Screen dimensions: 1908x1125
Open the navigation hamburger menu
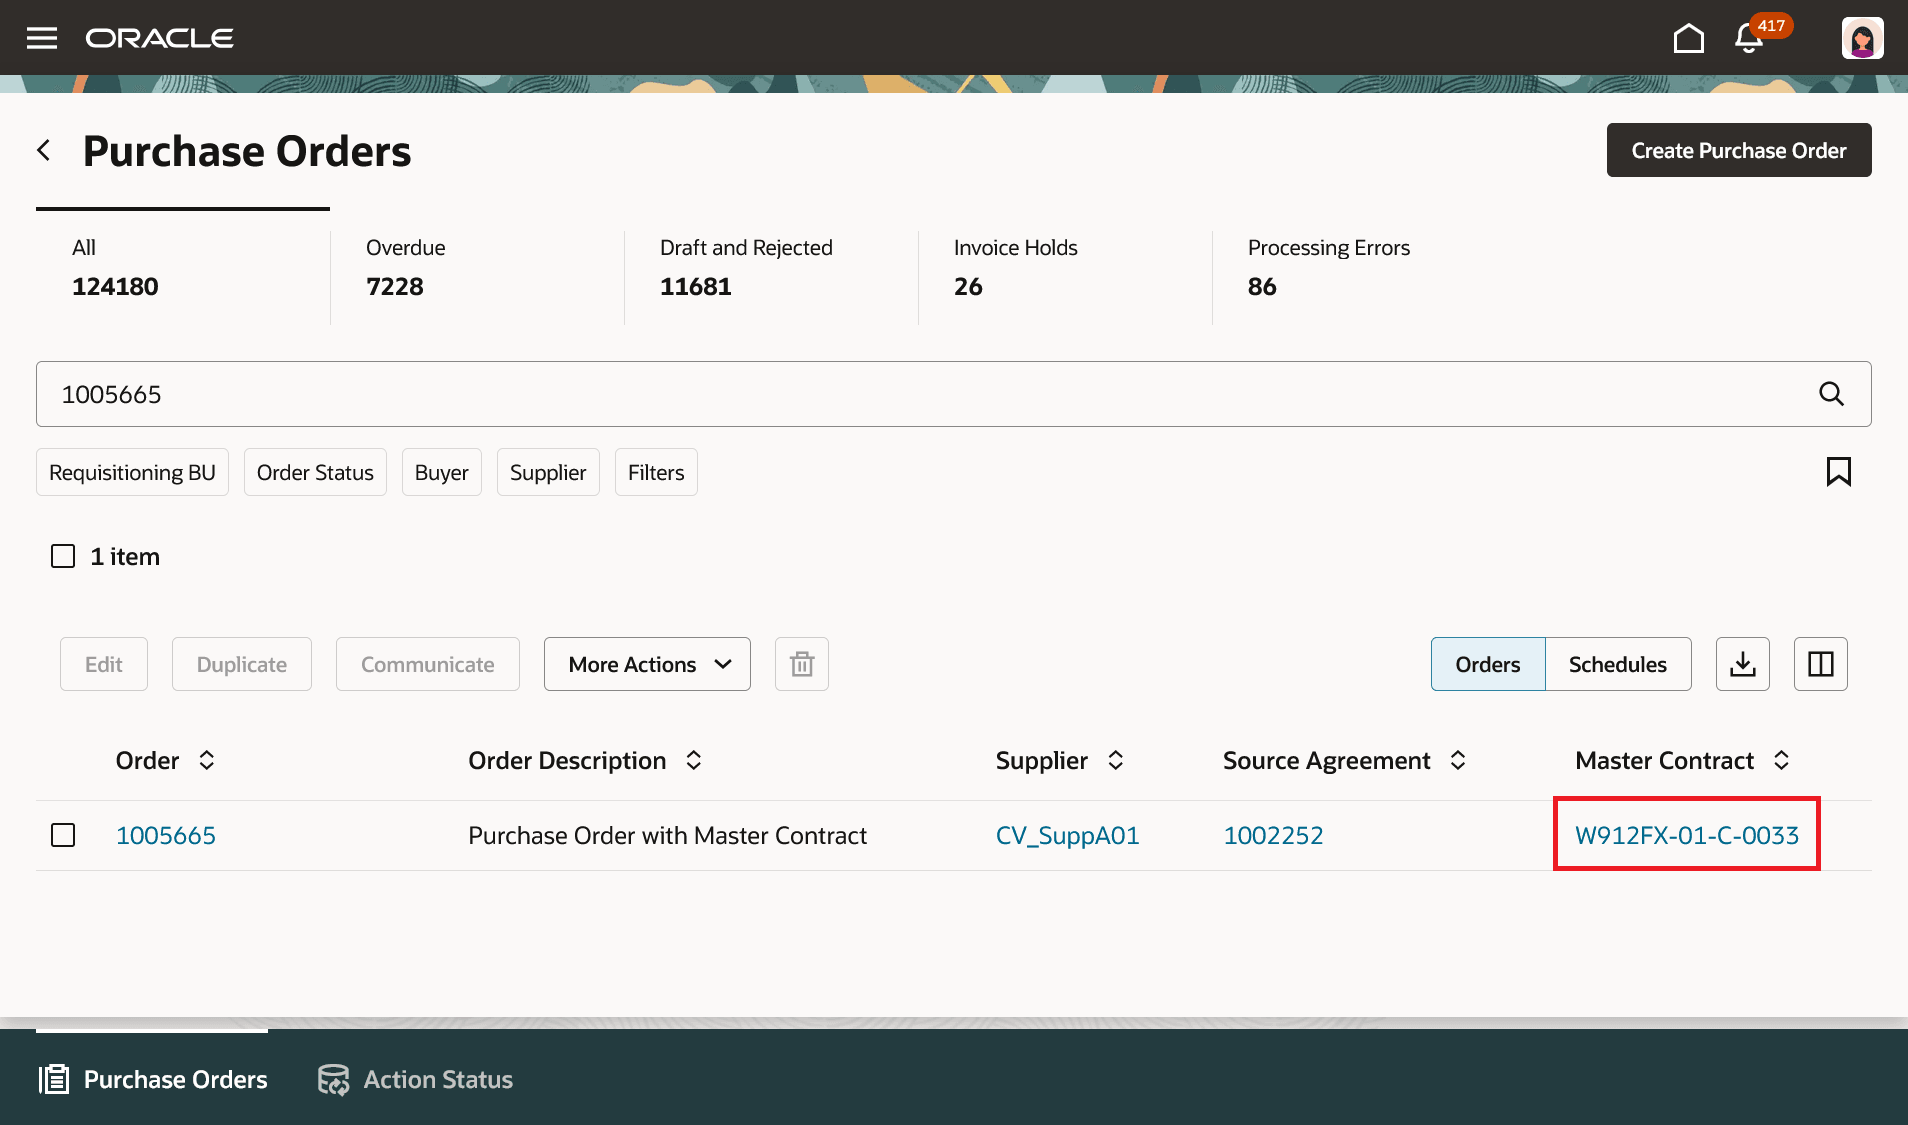41,37
